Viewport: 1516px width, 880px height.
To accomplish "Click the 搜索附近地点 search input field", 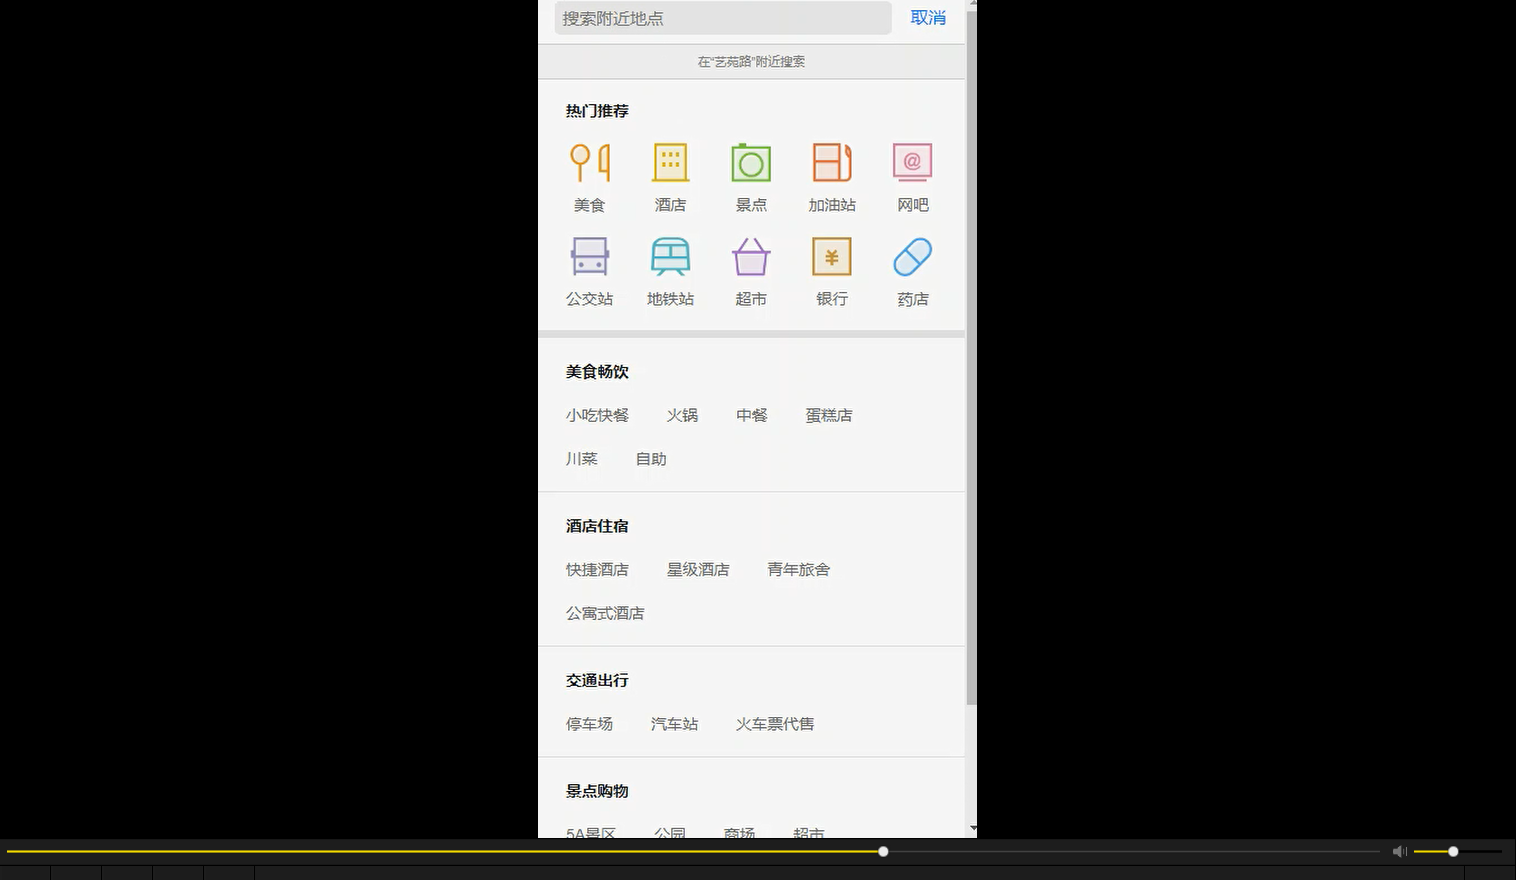I will (x=722, y=17).
